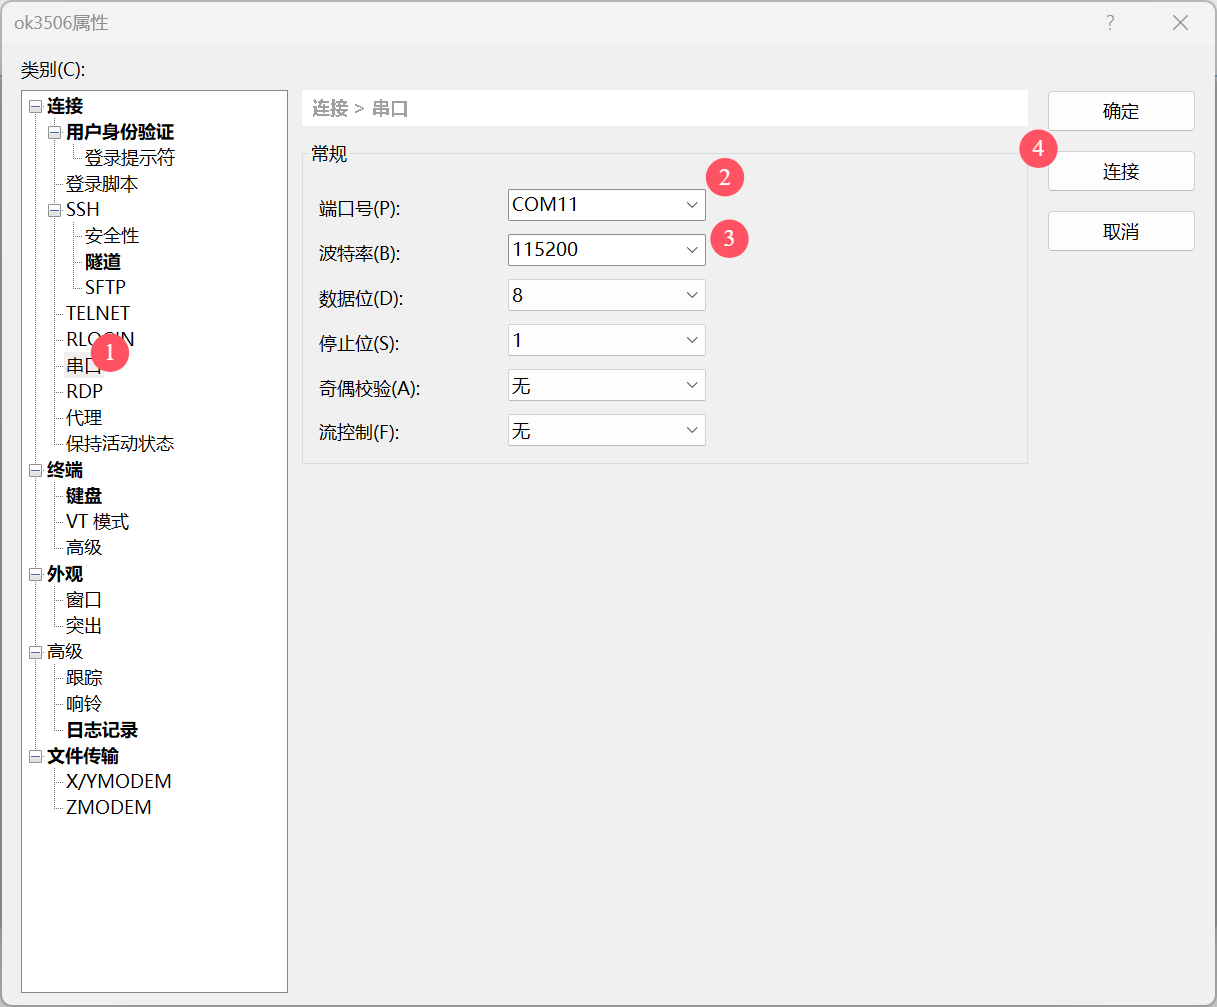This screenshot has width=1217, height=1007.
Task: Select the SSH tree label
Action: [x=83, y=210]
